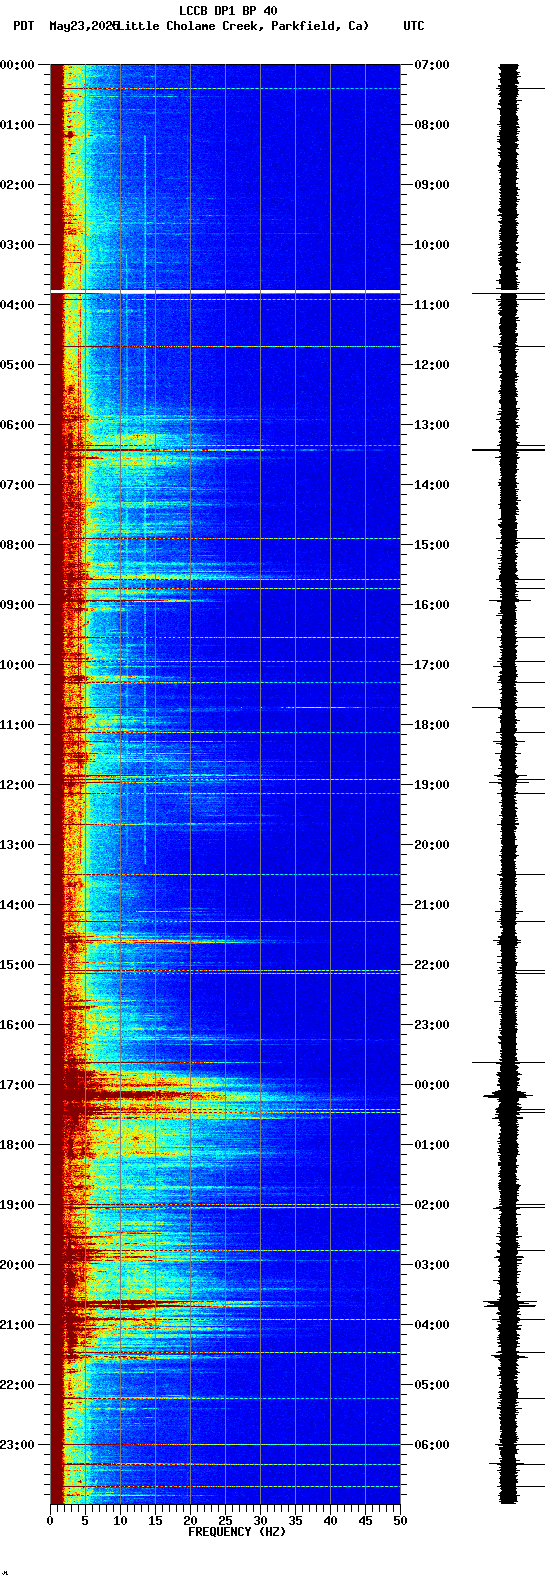Click the '00:00' PDT time label
The width and height of the screenshot is (552, 1584).
click(x=17, y=65)
